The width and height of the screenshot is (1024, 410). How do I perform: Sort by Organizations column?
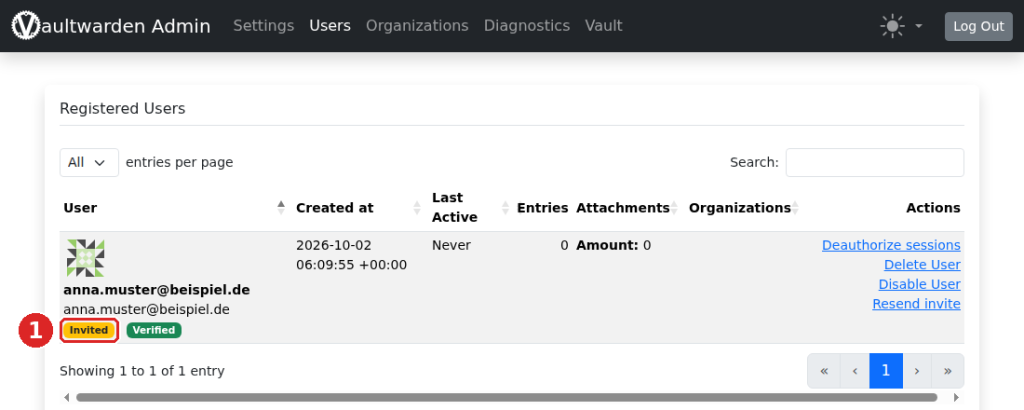click(x=743, y=208)
